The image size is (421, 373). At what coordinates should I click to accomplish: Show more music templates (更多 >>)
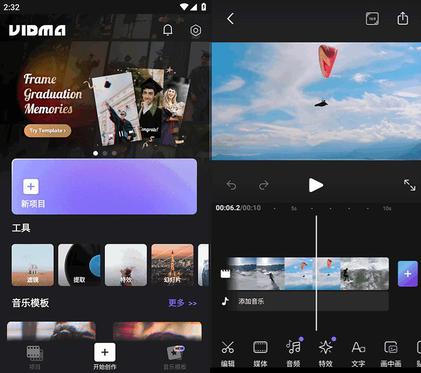182,303
